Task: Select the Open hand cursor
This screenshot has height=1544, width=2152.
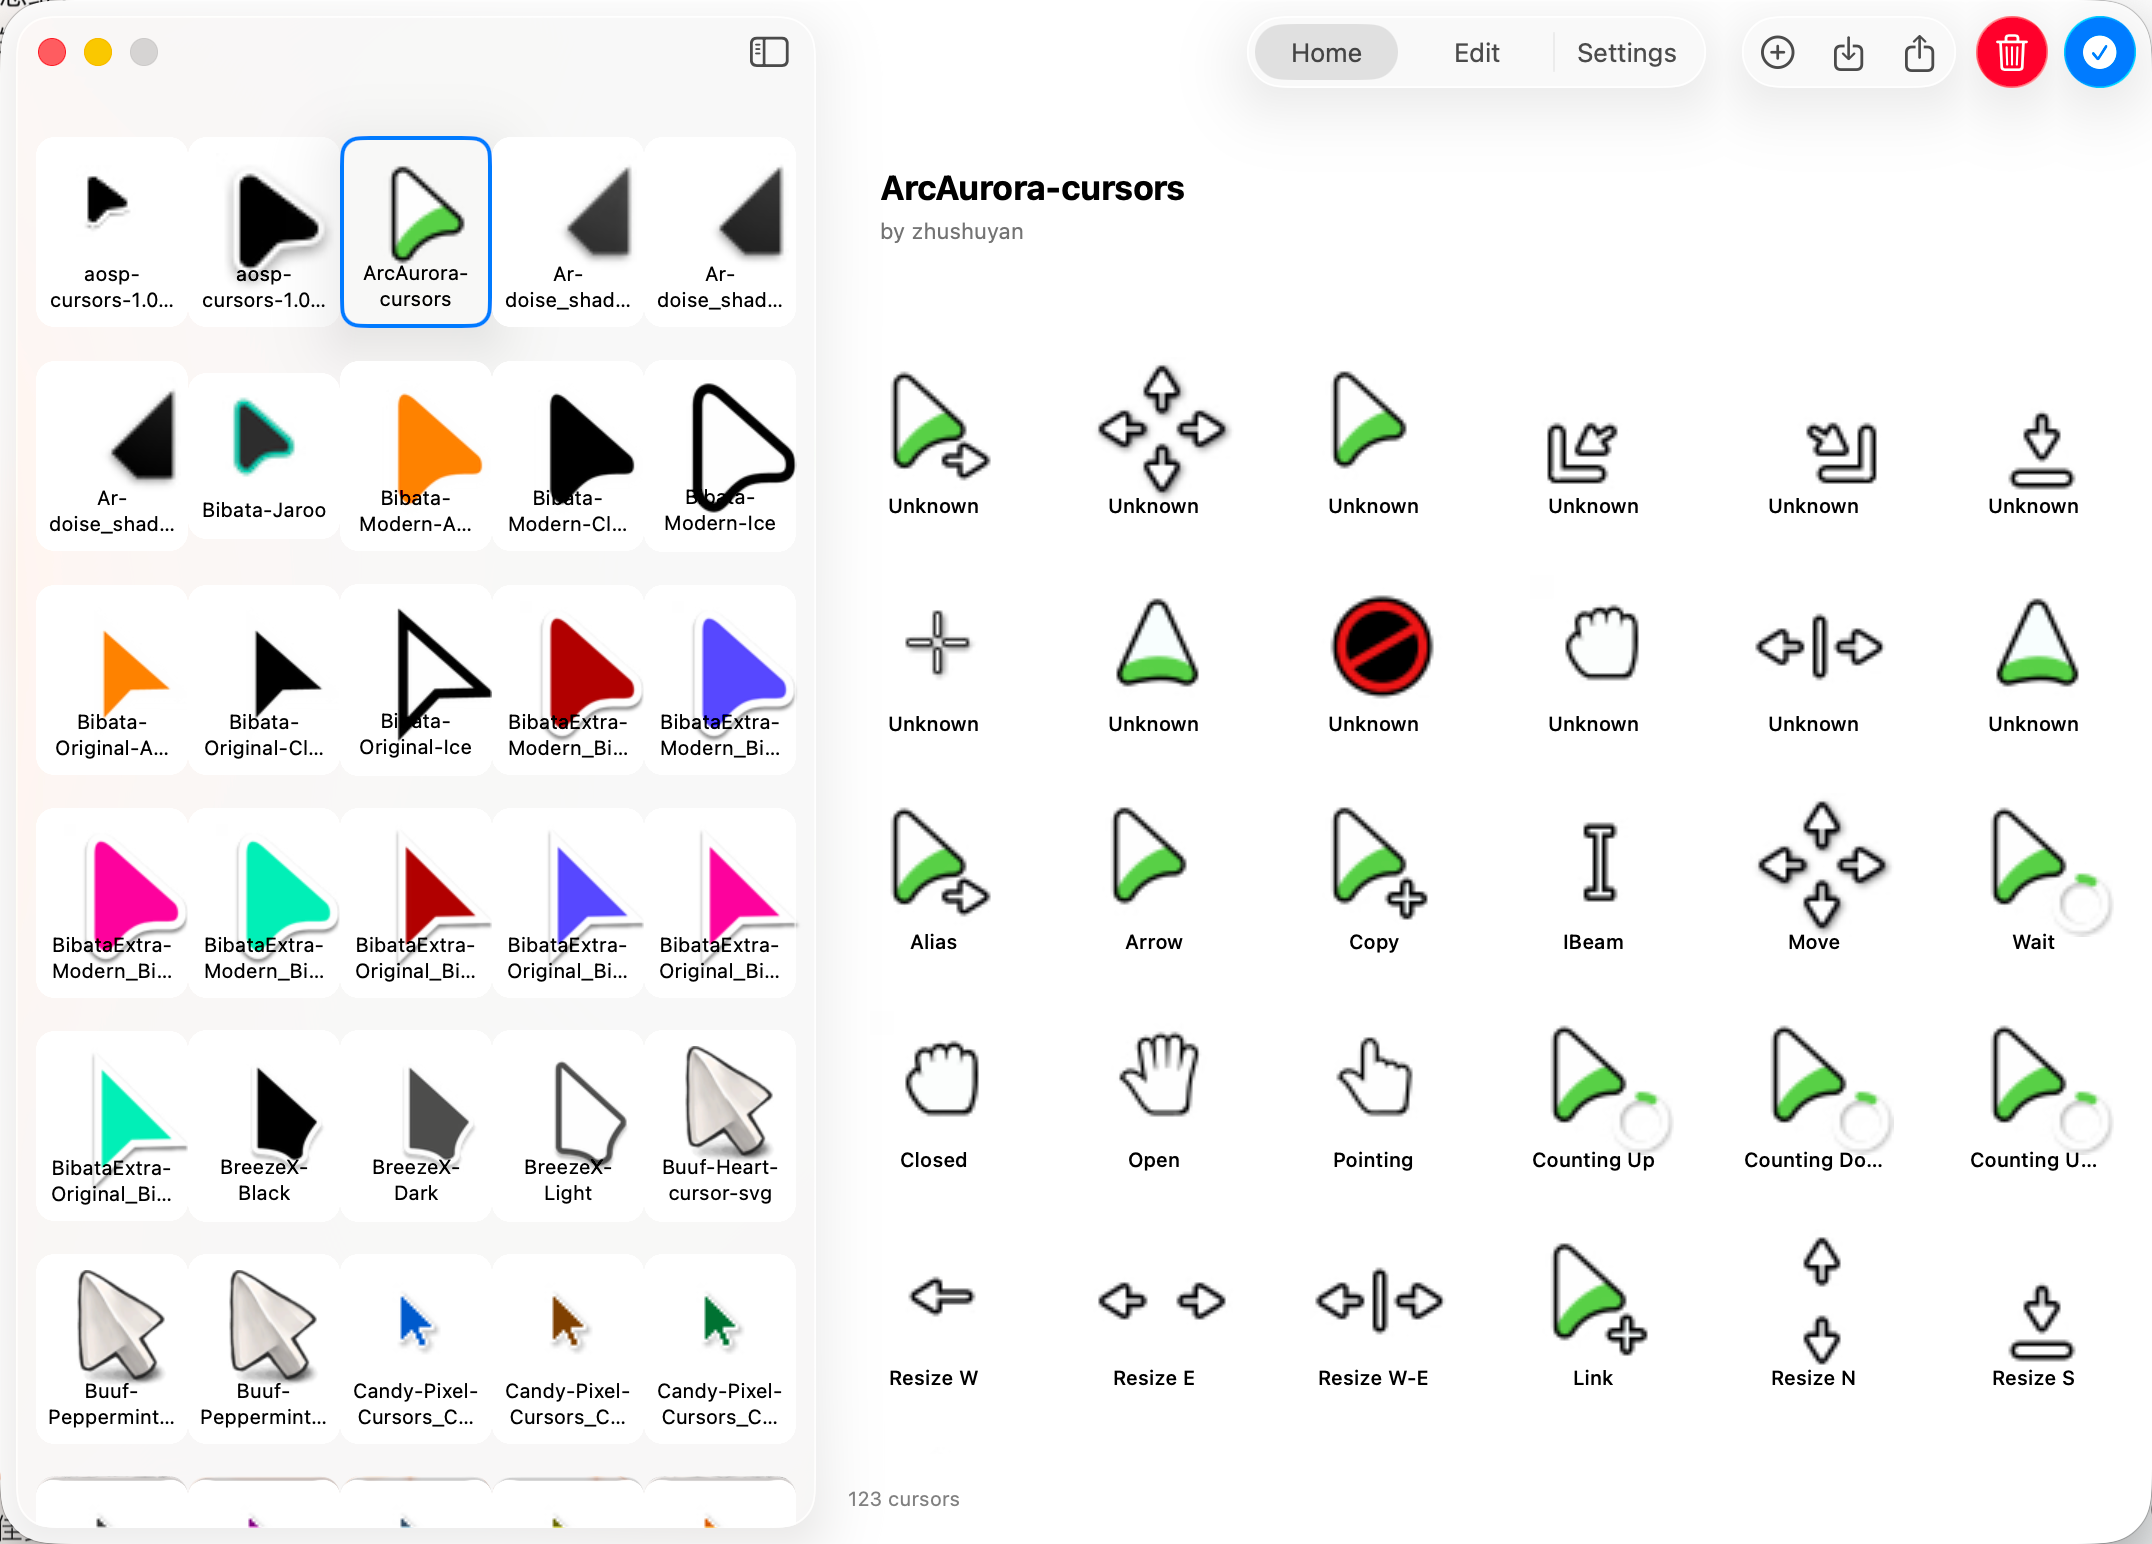Action: click(1158, 1074)
